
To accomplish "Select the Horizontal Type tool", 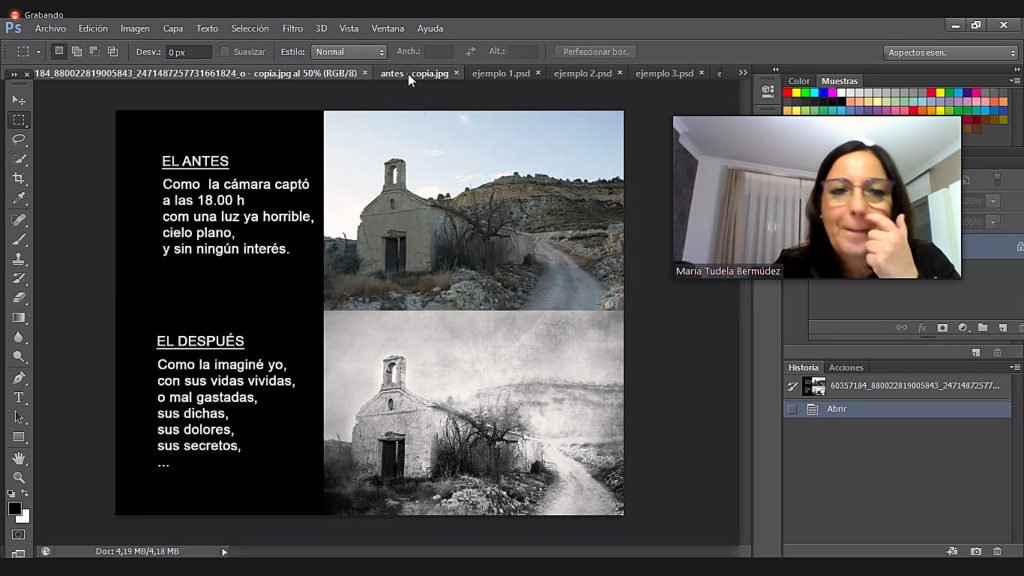I will click(x=19, y=397).
